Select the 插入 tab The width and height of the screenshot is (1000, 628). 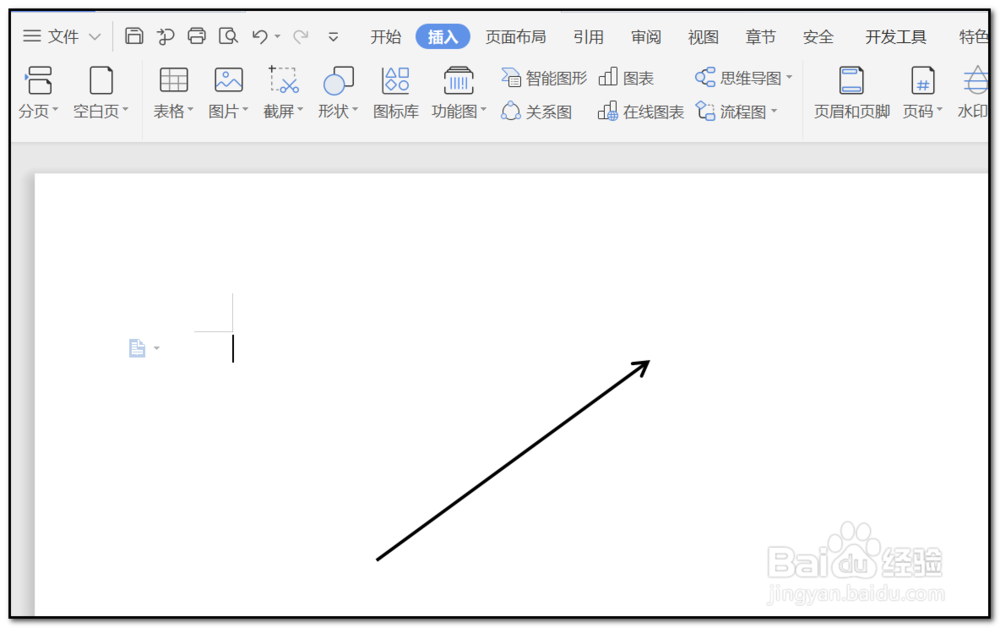(x=443, y=37)
